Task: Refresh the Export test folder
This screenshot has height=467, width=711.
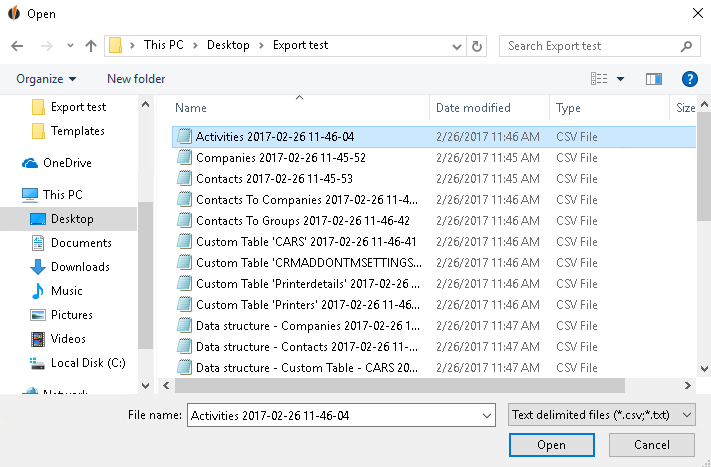Action: coord(477,46)
